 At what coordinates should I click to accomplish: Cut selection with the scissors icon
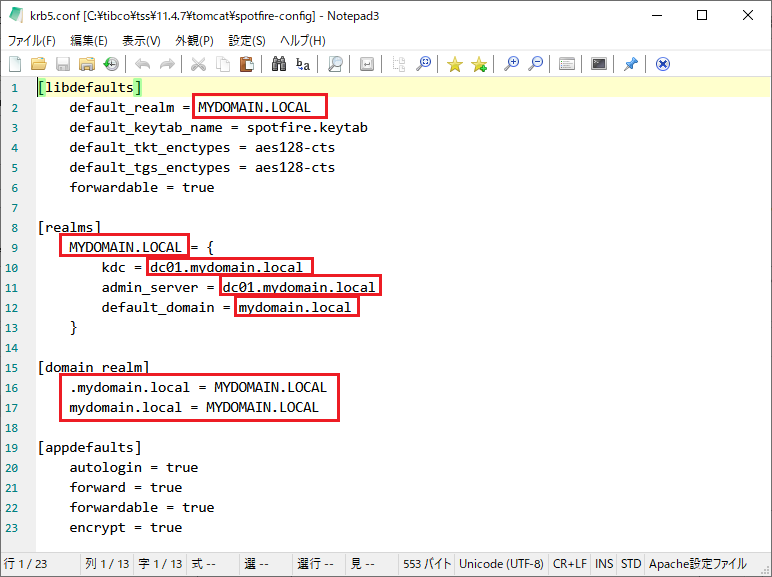click(x=198, y=64)
